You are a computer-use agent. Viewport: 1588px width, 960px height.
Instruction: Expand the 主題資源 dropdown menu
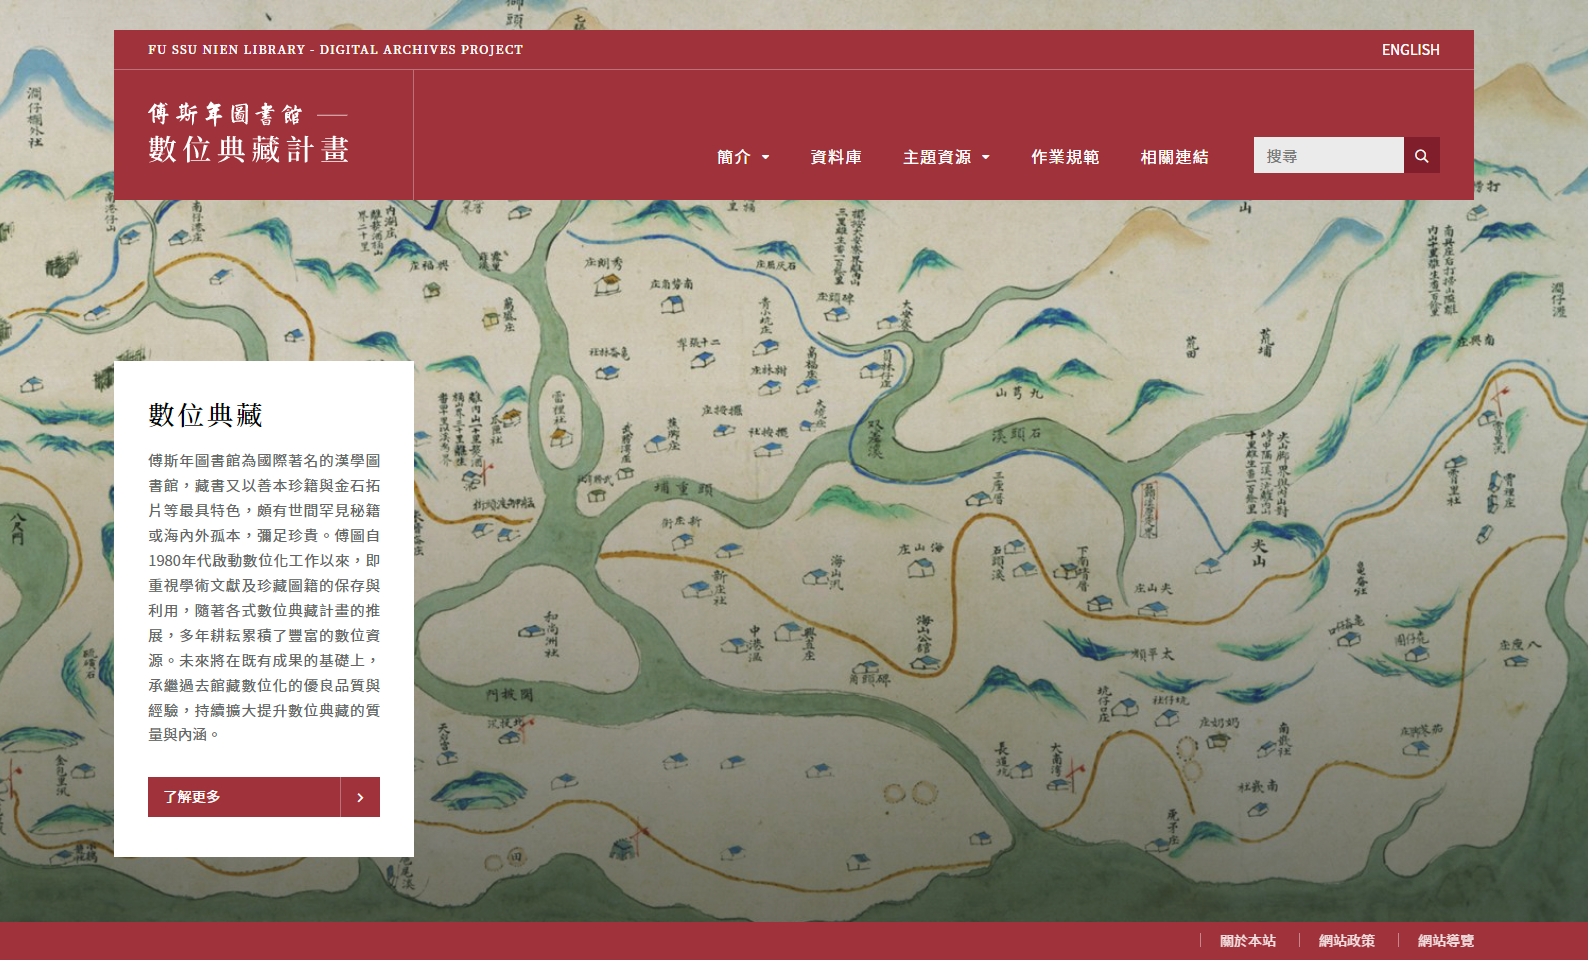point(946,157)
